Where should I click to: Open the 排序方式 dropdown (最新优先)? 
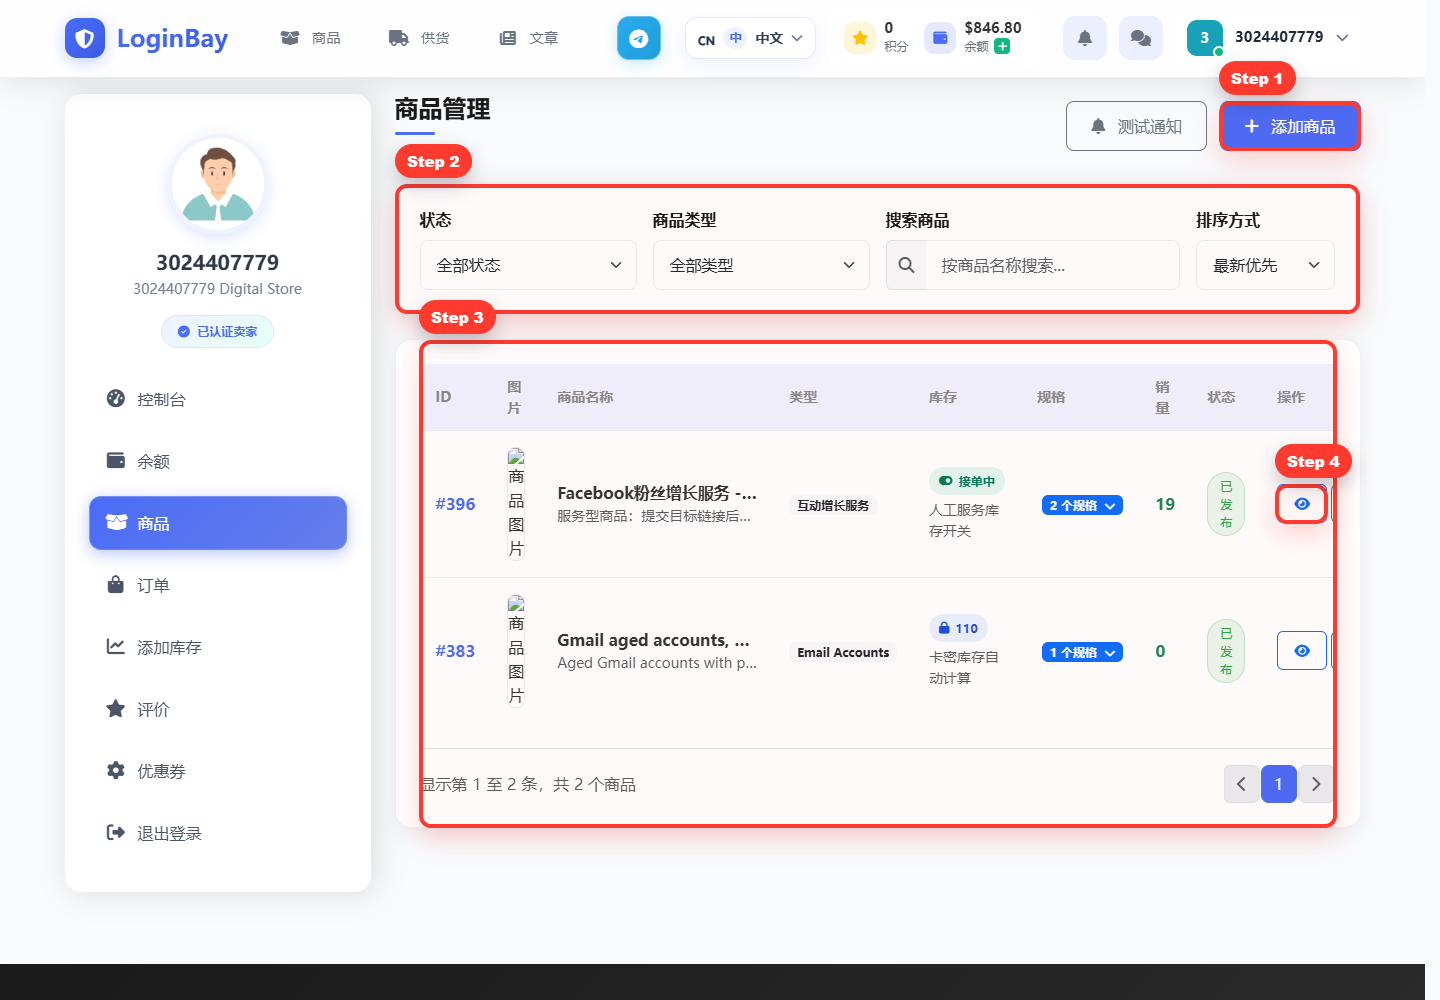pyautogui.click(x=1265, y=265)
